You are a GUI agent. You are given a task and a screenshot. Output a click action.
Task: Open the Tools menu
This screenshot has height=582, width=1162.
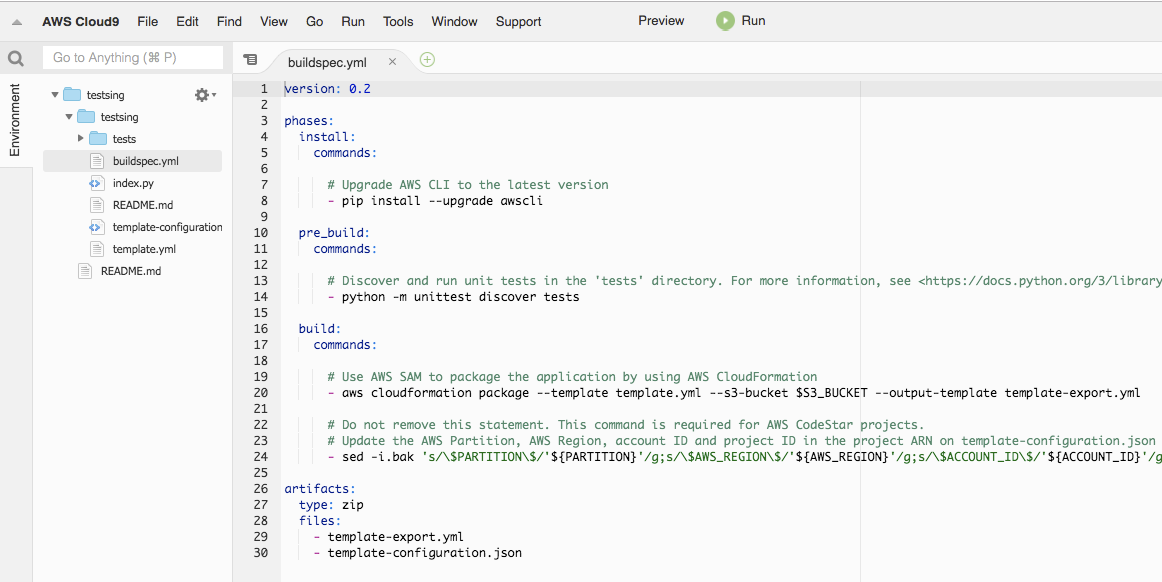point(398,22)
